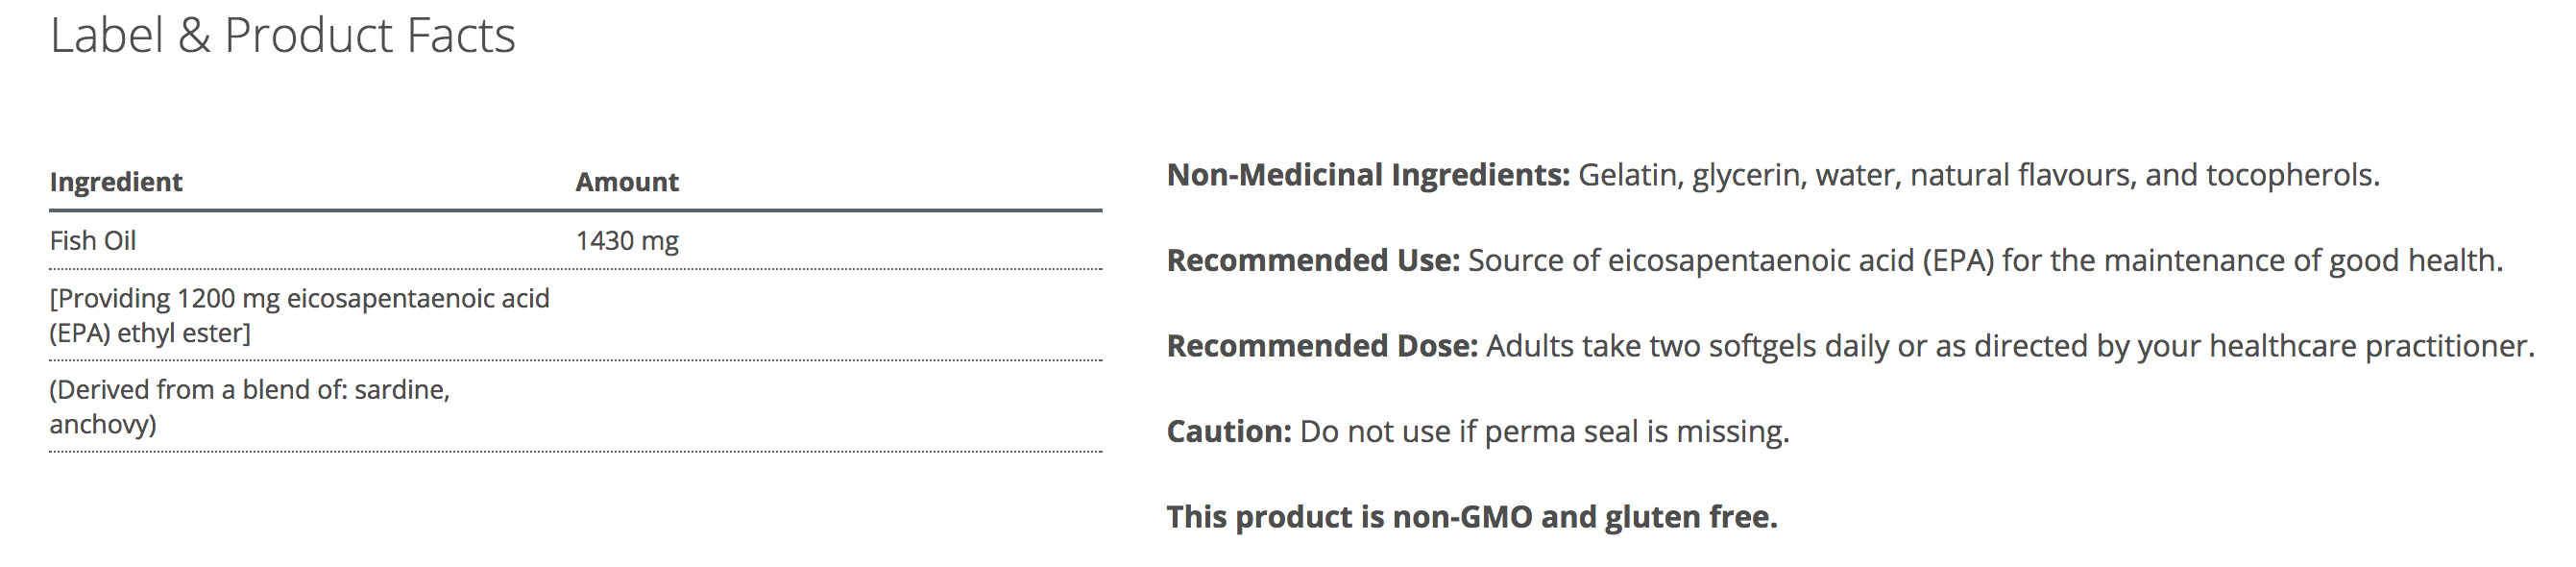Click the "perma seal is missing" text
Image resolution: width=2576 pixels, height=567 pixels.
[x=1635, y=432]
